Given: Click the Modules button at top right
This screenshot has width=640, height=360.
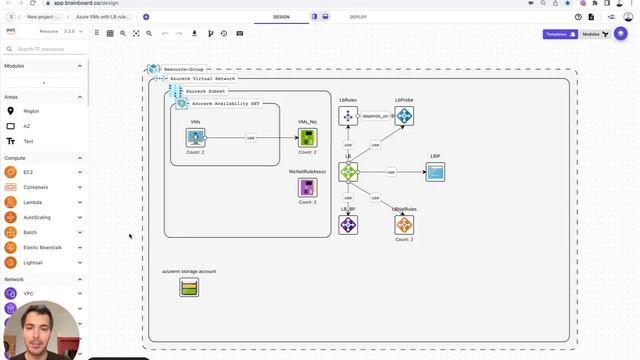Looking at the screenshot, I should click(x=595, y=34).
